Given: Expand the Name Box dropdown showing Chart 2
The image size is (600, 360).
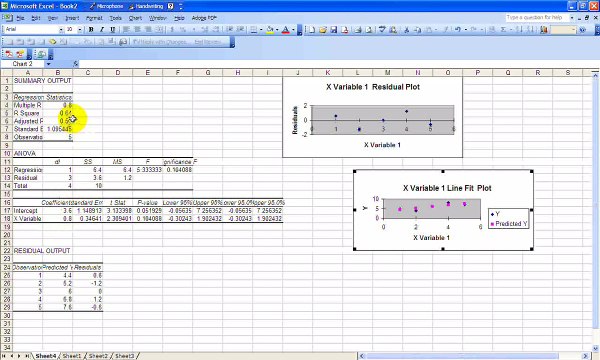Looking at the screenshot, I should [x=49, y=64].
